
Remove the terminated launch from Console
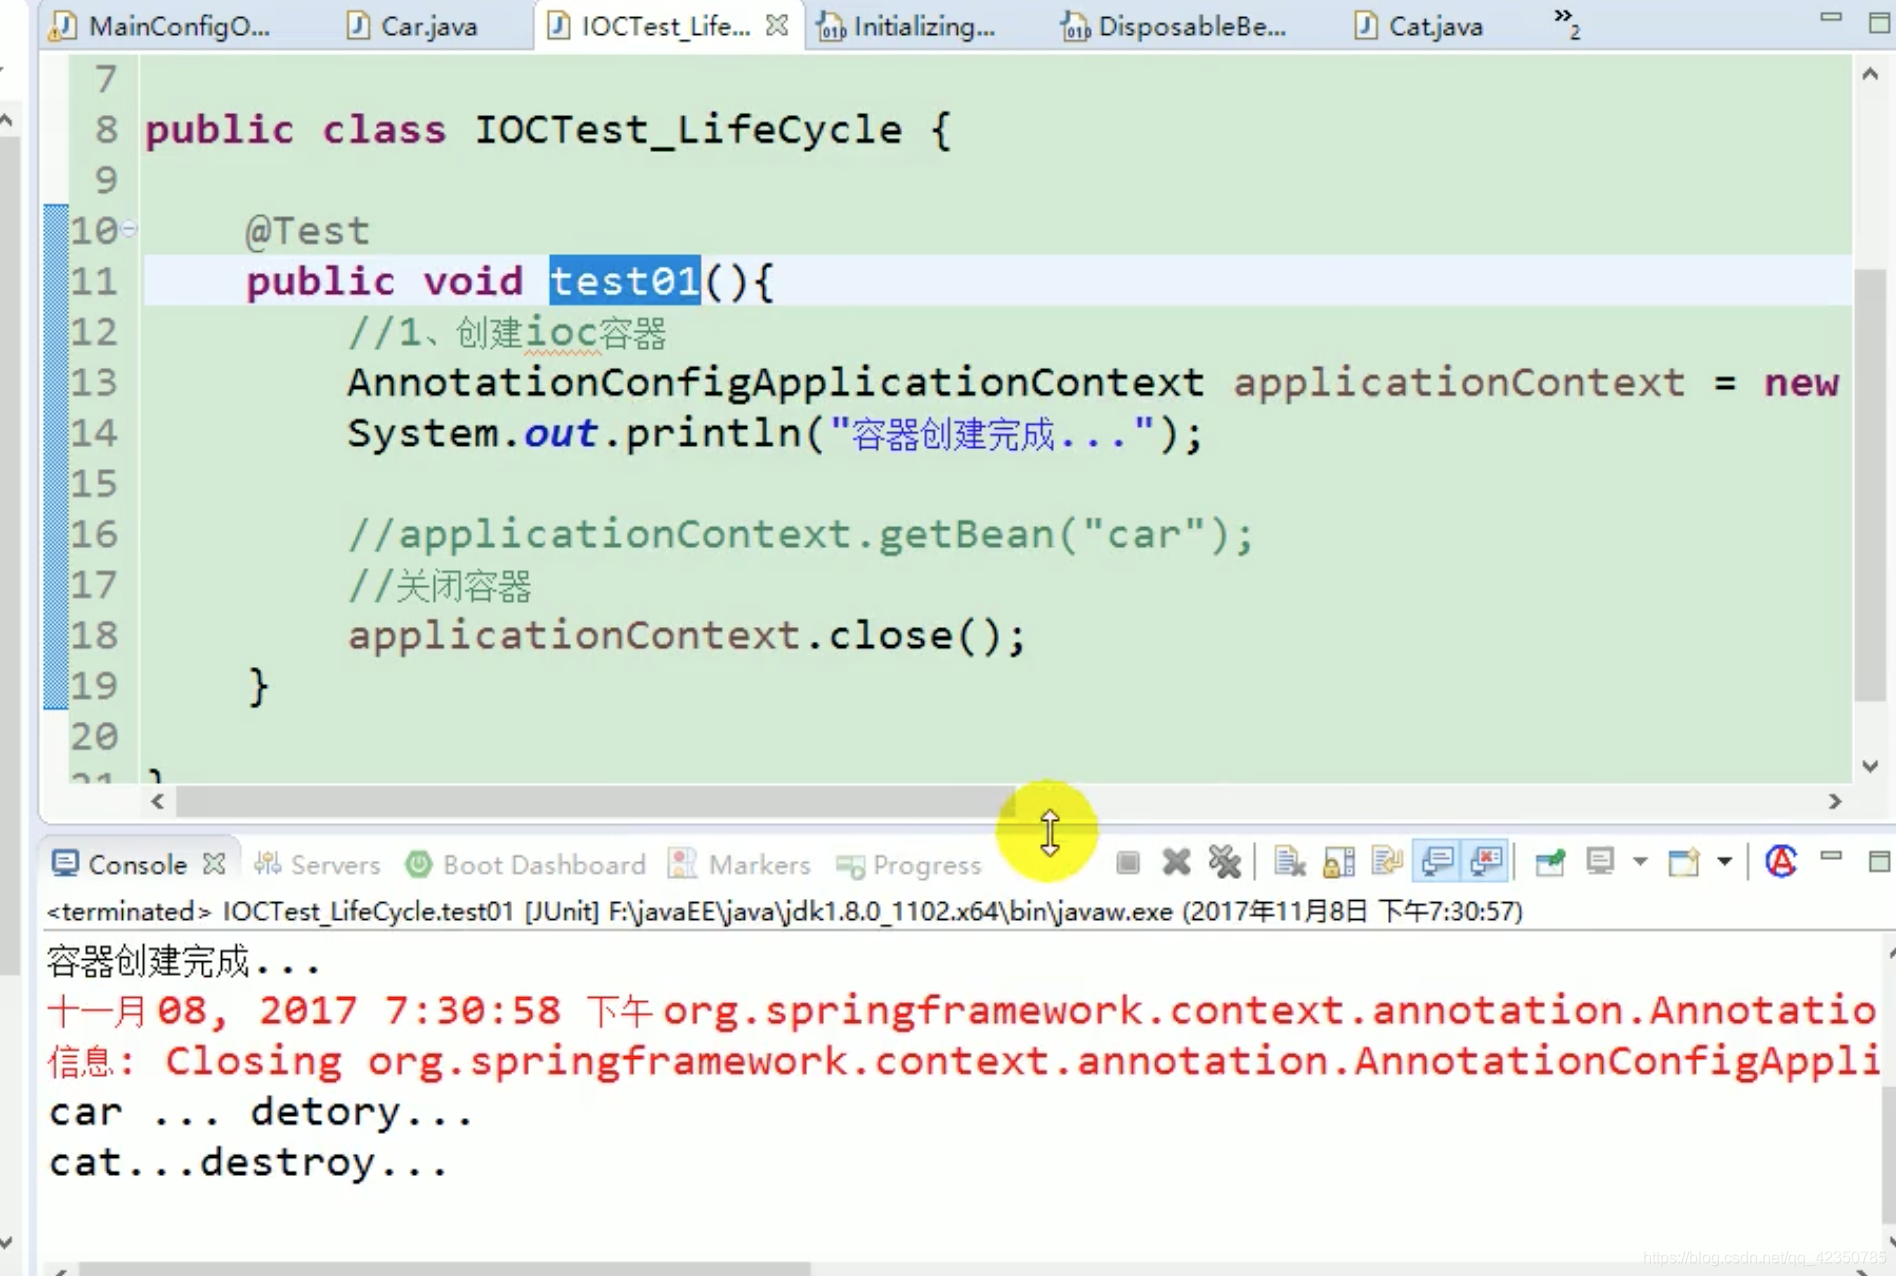click(x=1176, y=863)
